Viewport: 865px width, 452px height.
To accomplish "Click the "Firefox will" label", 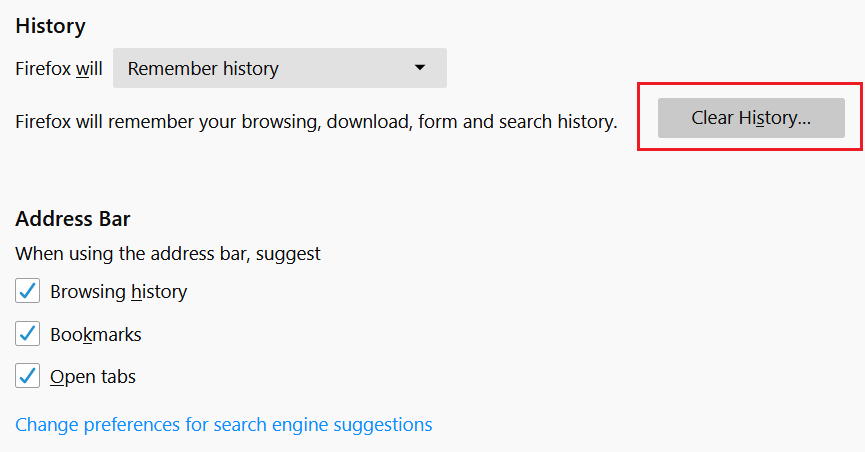I will [58, 69].
